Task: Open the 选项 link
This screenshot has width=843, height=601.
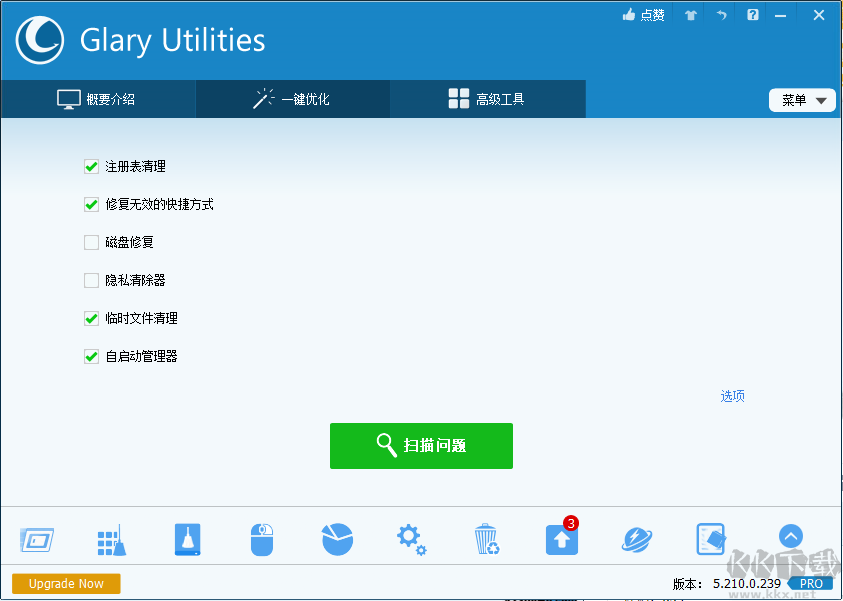Action: (x=732, y=396)
